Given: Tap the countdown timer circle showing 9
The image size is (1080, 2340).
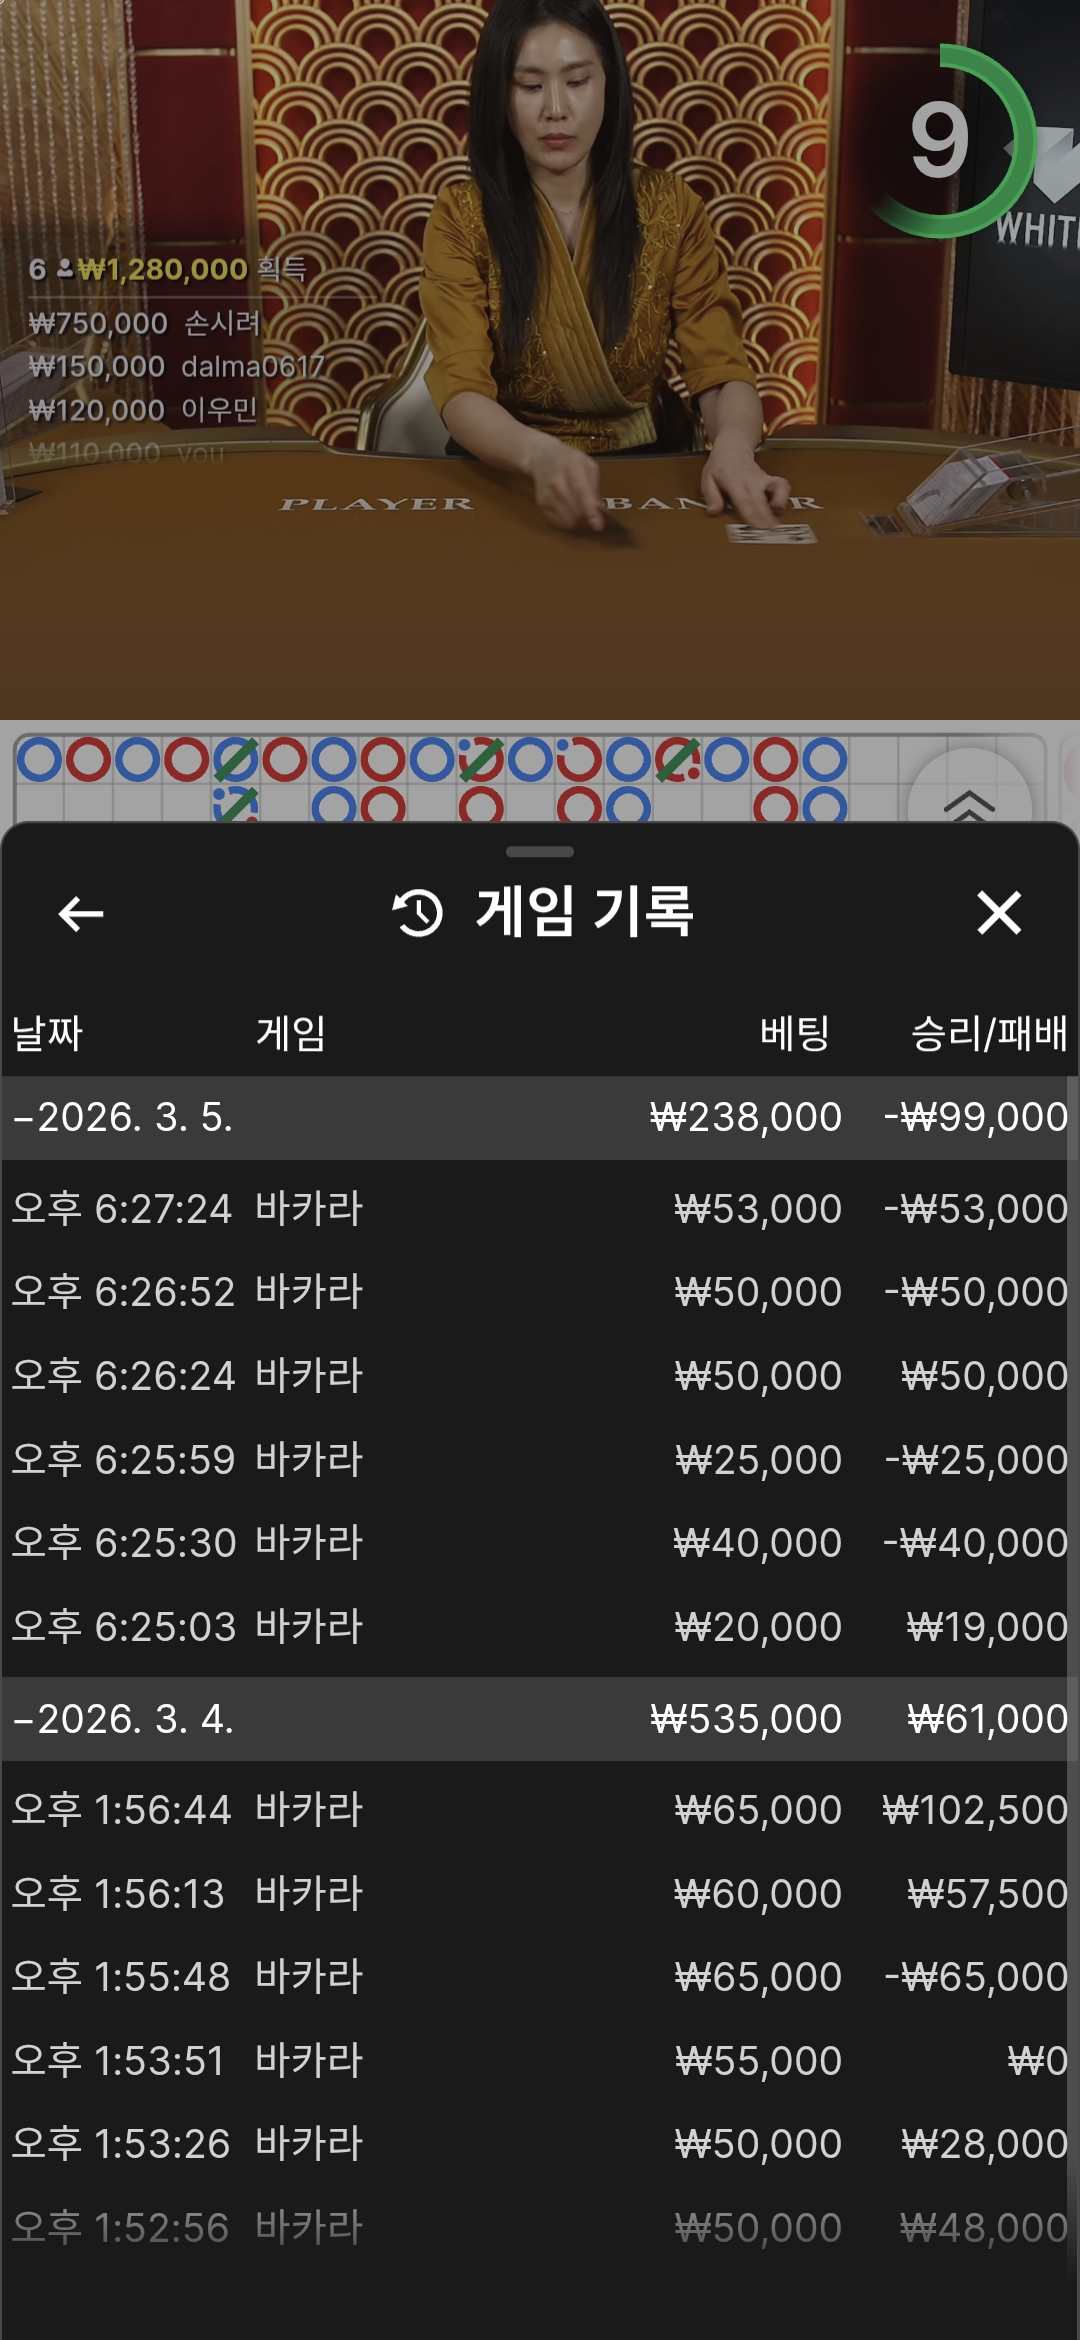Looking at the screenshot, I should click(942, 141).
